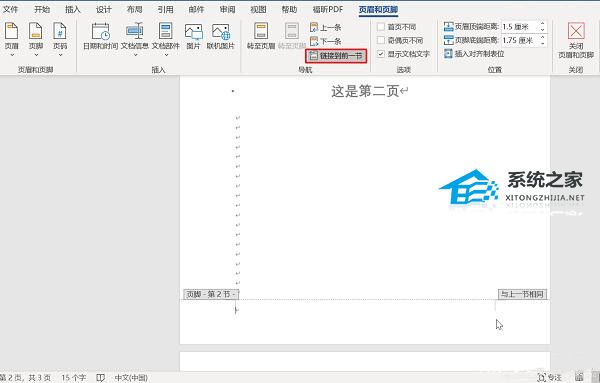Toggle Link to Previous (链接到前一节)
This screenshot has width=600, height=383.
336,56
